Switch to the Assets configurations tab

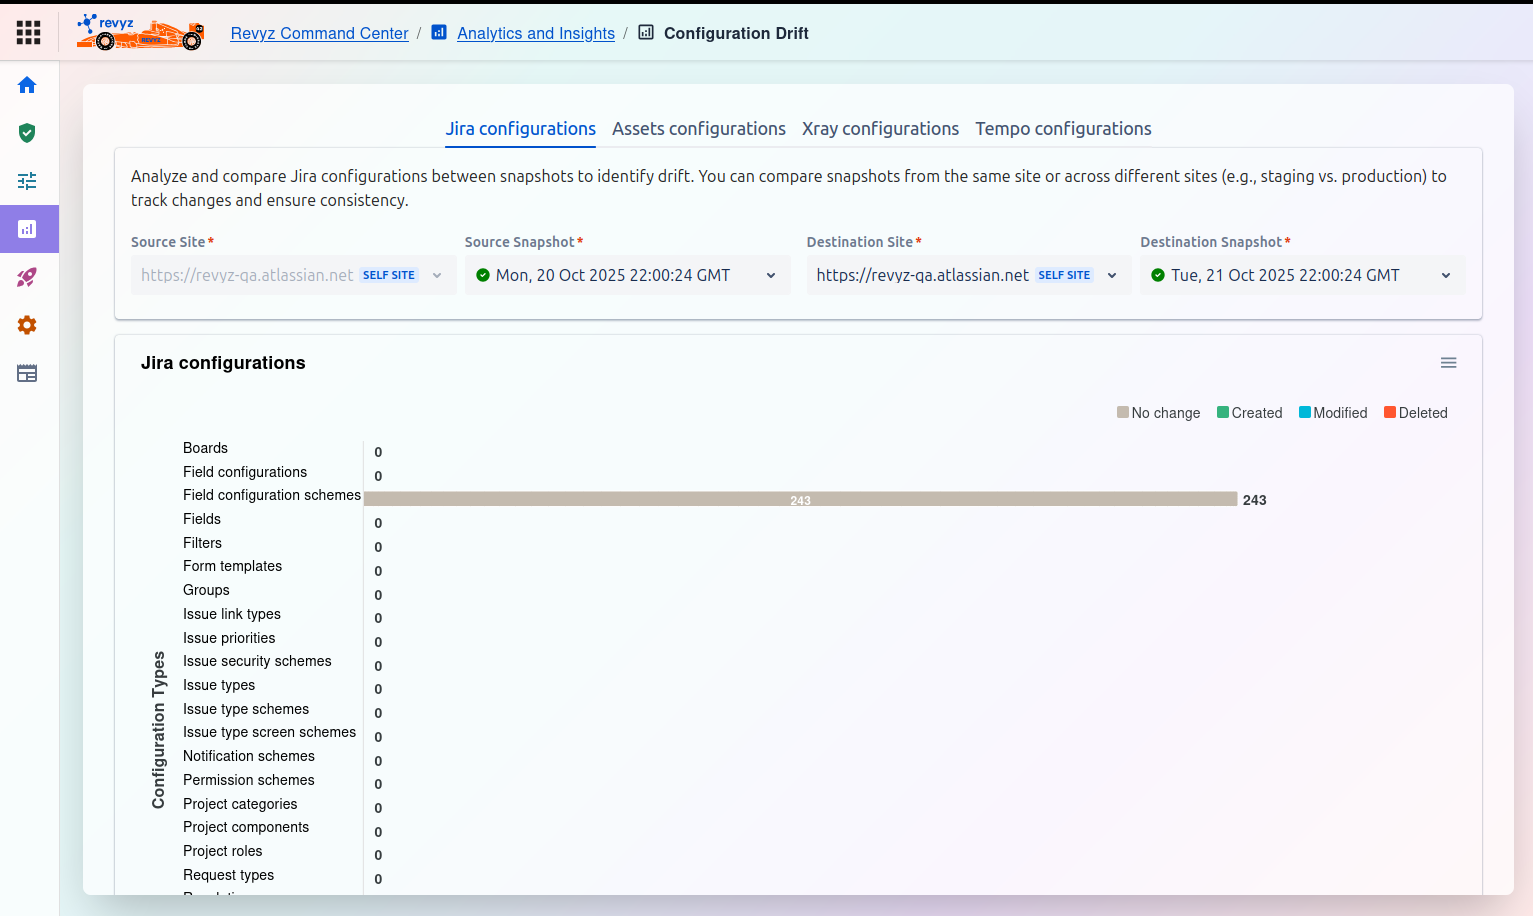pos(698,129)
